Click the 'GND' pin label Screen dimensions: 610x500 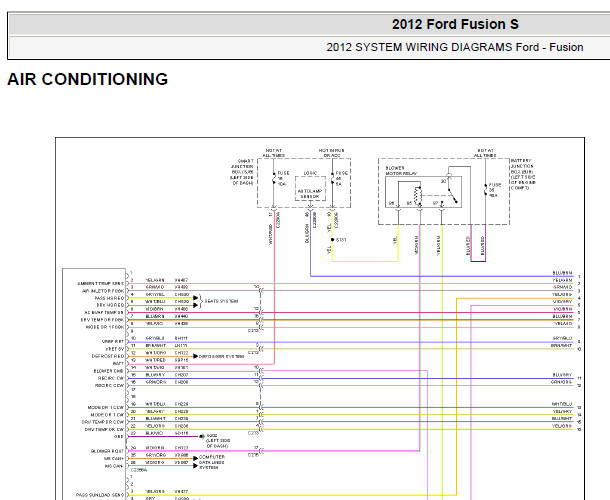119,437
